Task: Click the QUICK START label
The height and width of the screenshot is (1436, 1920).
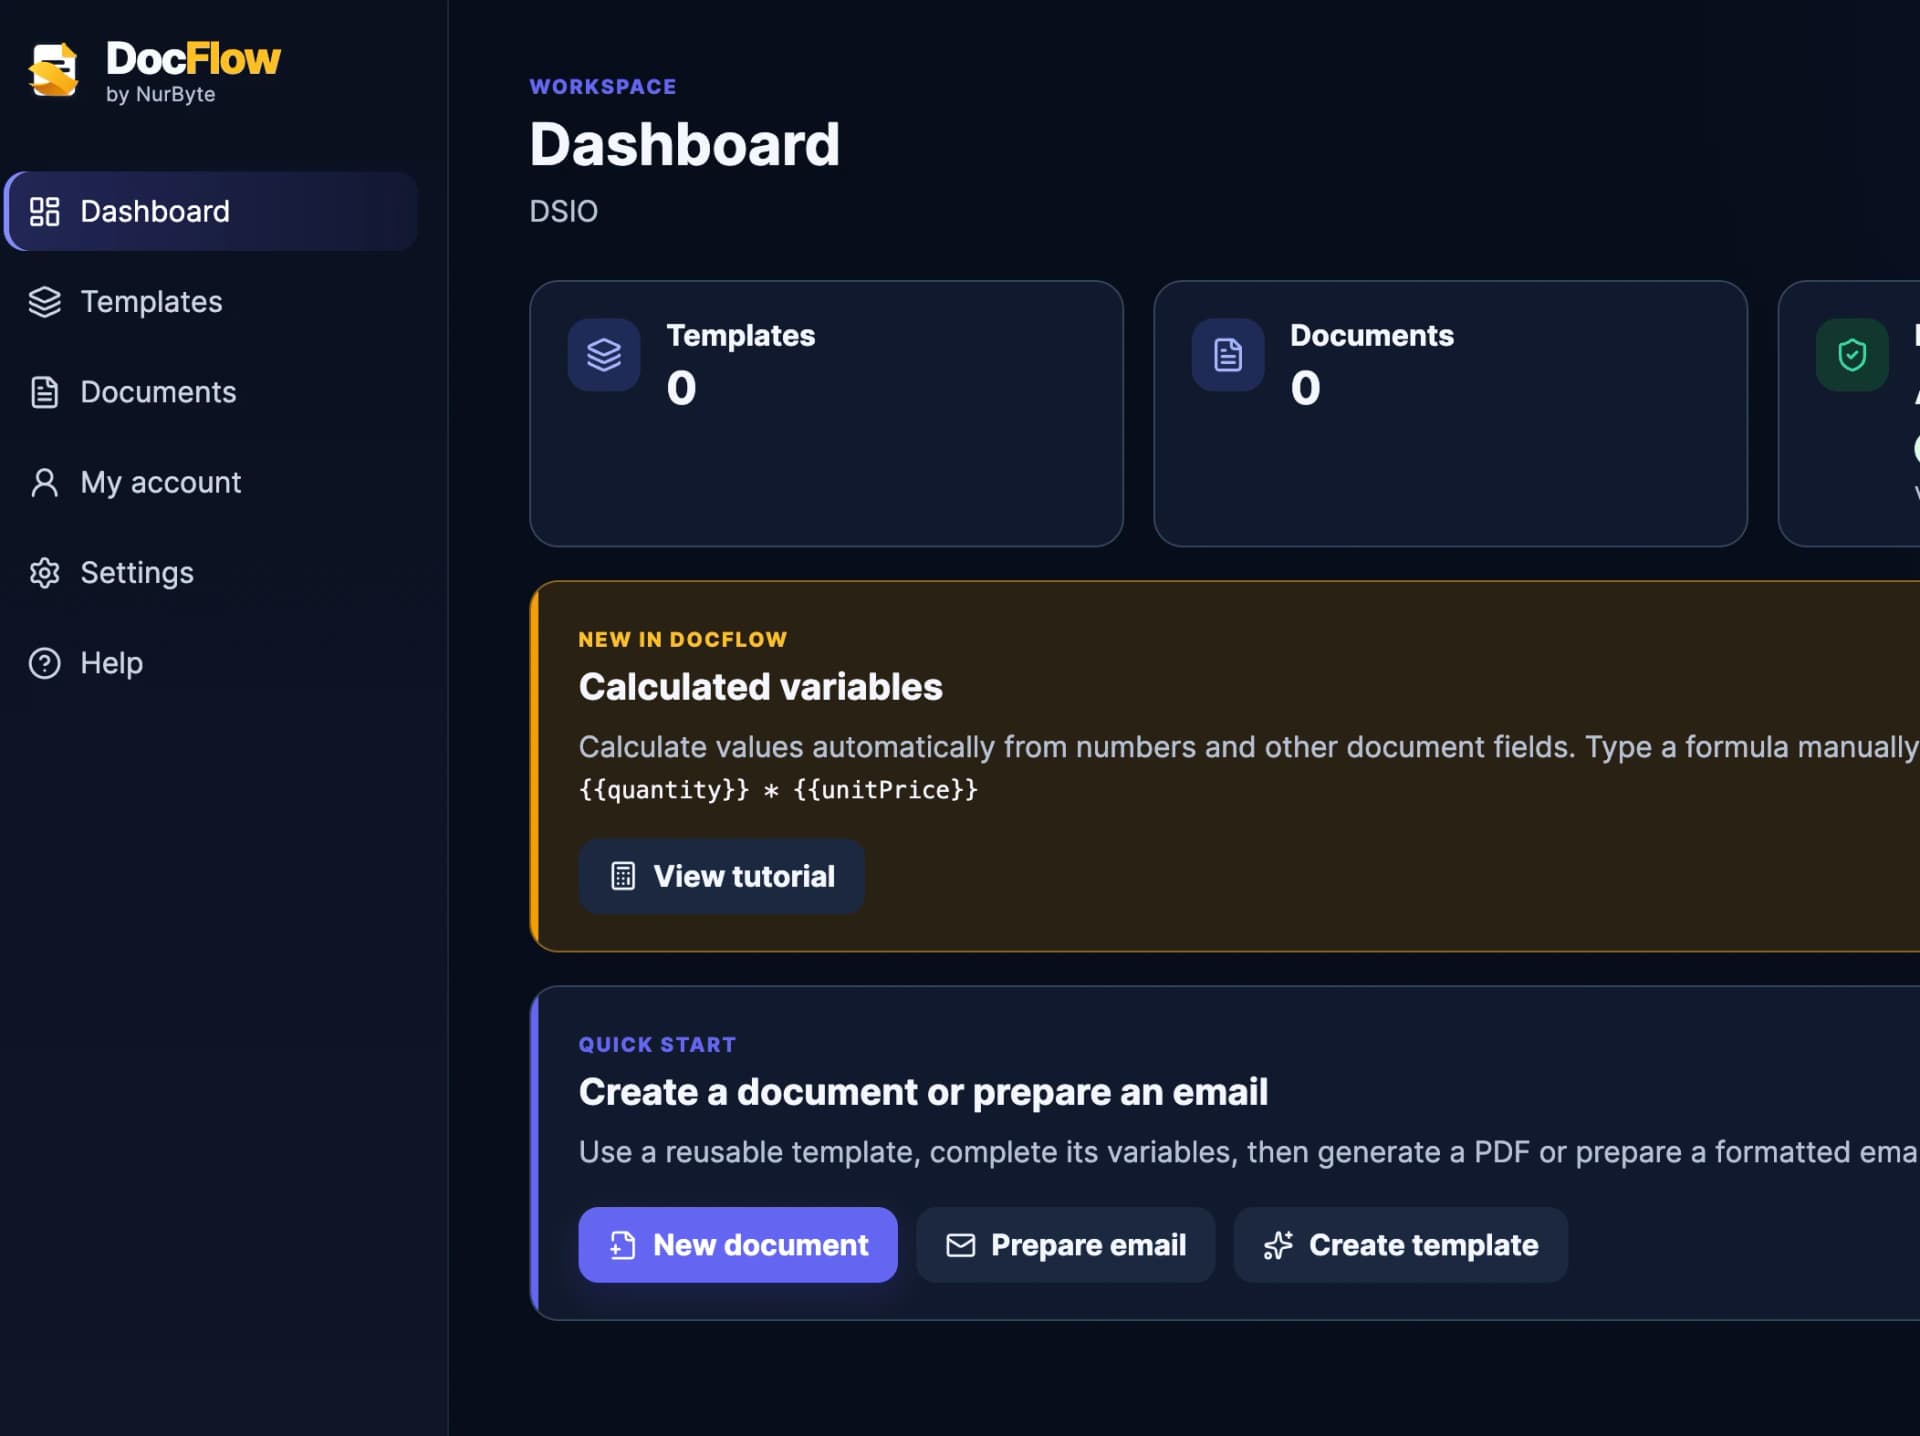Action: (658, 1045)
